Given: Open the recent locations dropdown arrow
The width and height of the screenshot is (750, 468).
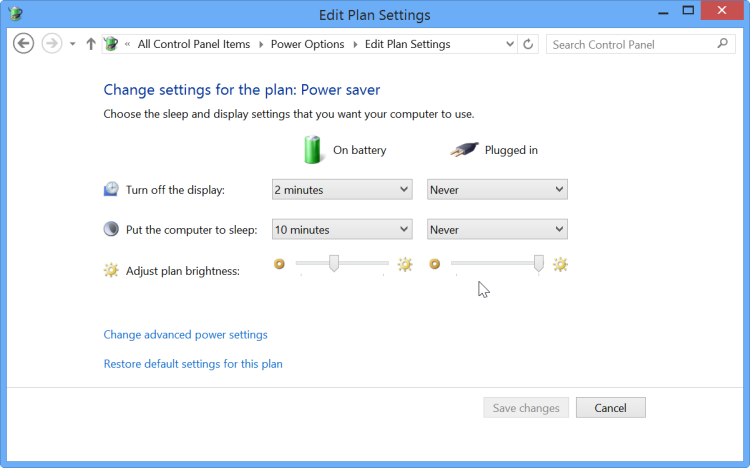Looking at the screenshot, I should [73, 44].
